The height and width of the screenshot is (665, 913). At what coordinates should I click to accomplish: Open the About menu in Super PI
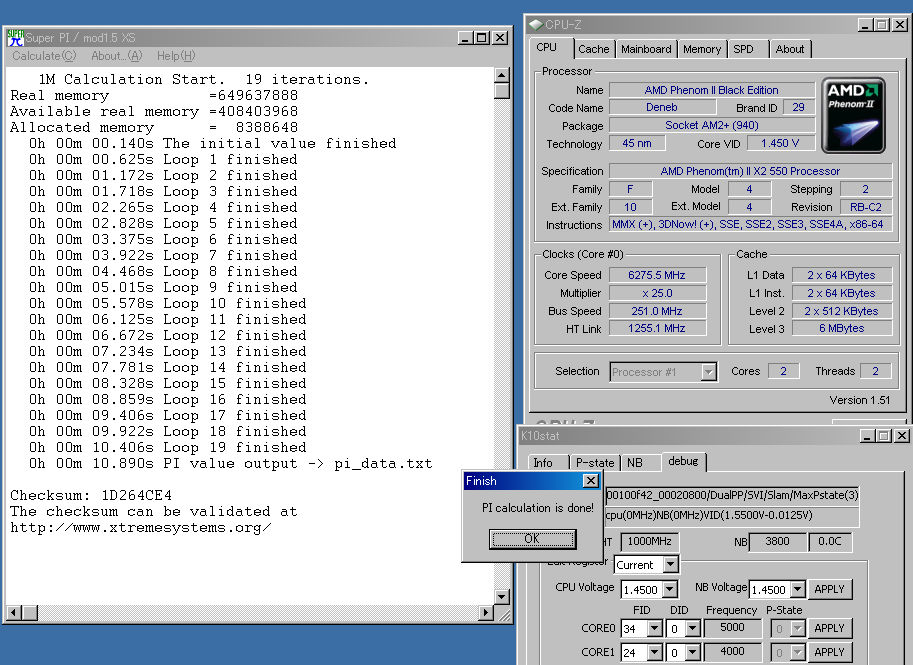[116, 56]
